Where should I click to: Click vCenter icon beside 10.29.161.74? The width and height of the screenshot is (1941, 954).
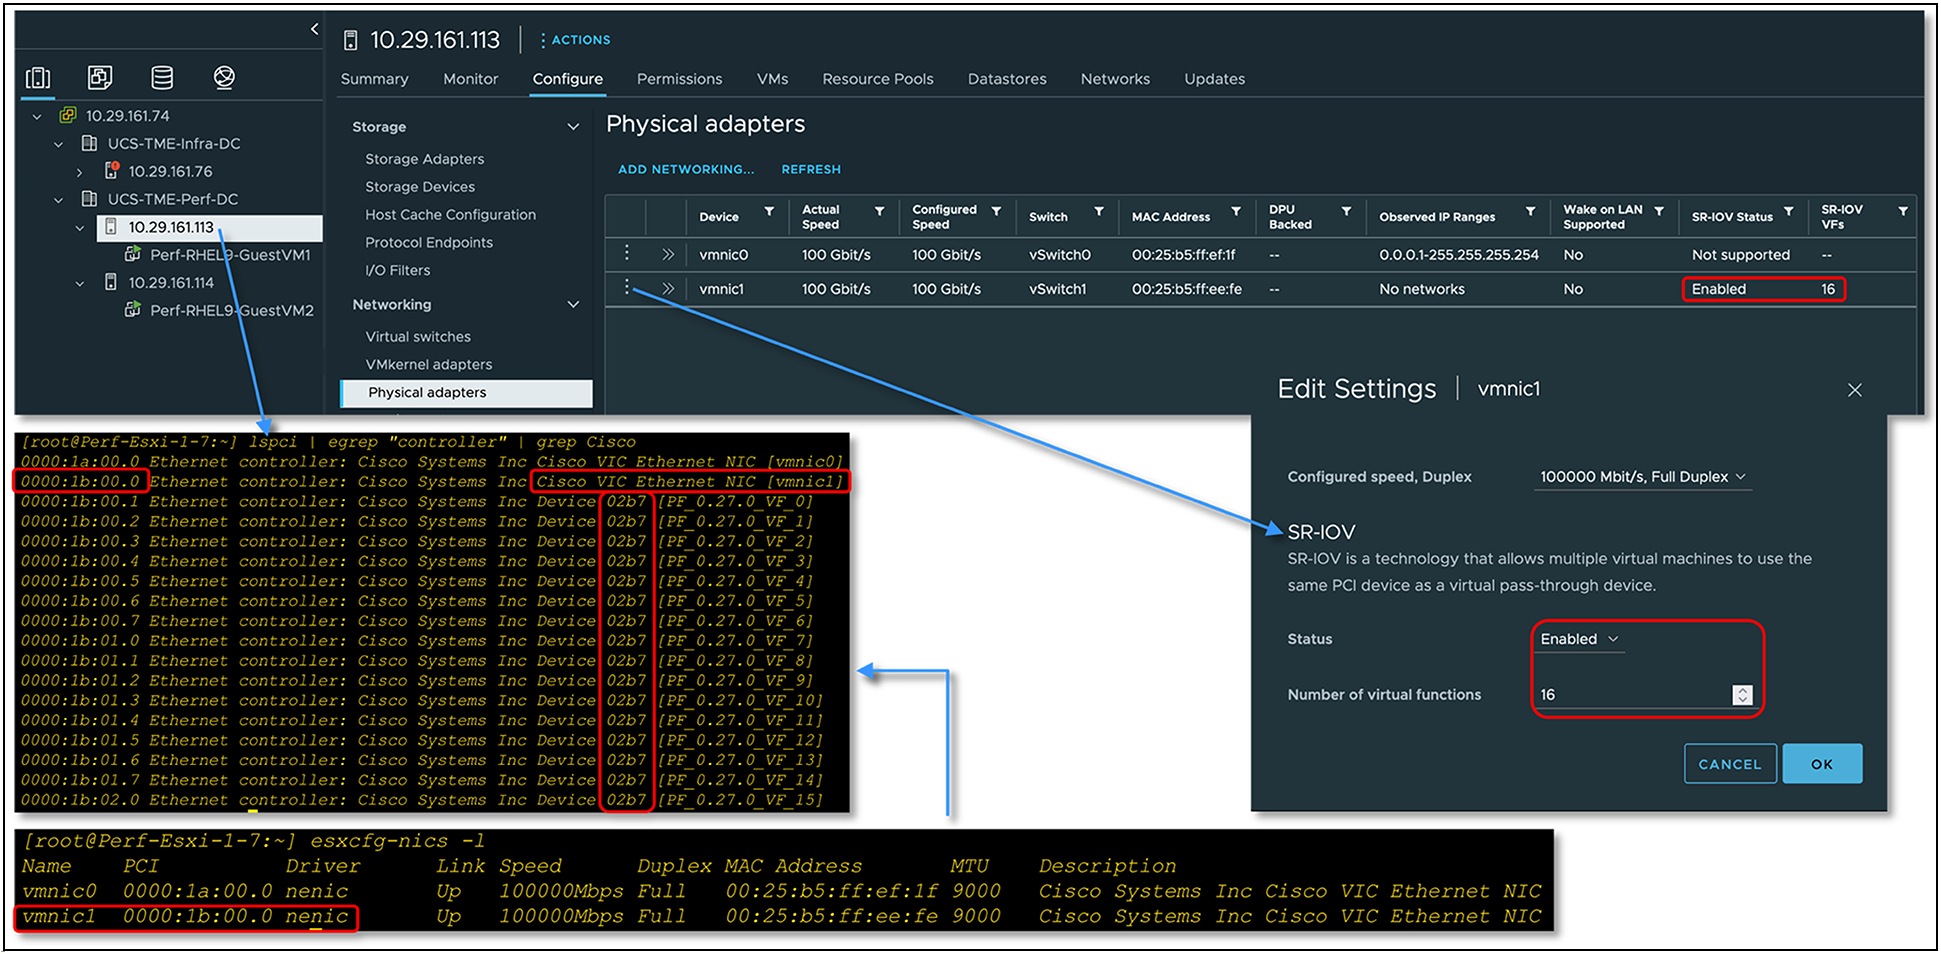point(68,115)
